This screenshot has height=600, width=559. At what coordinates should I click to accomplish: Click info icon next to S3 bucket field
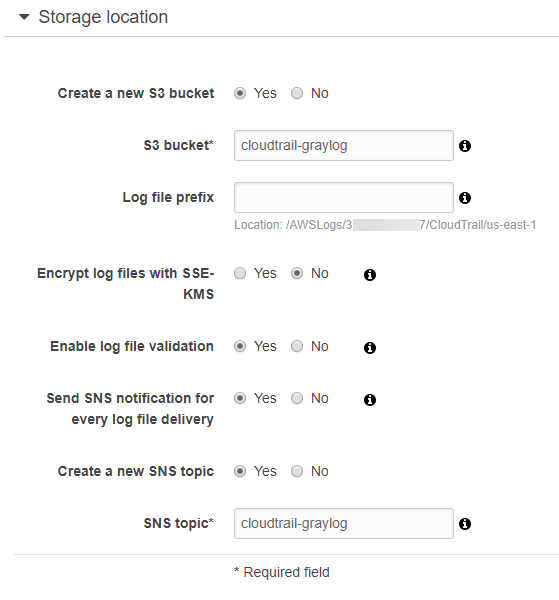coord(465,146)
